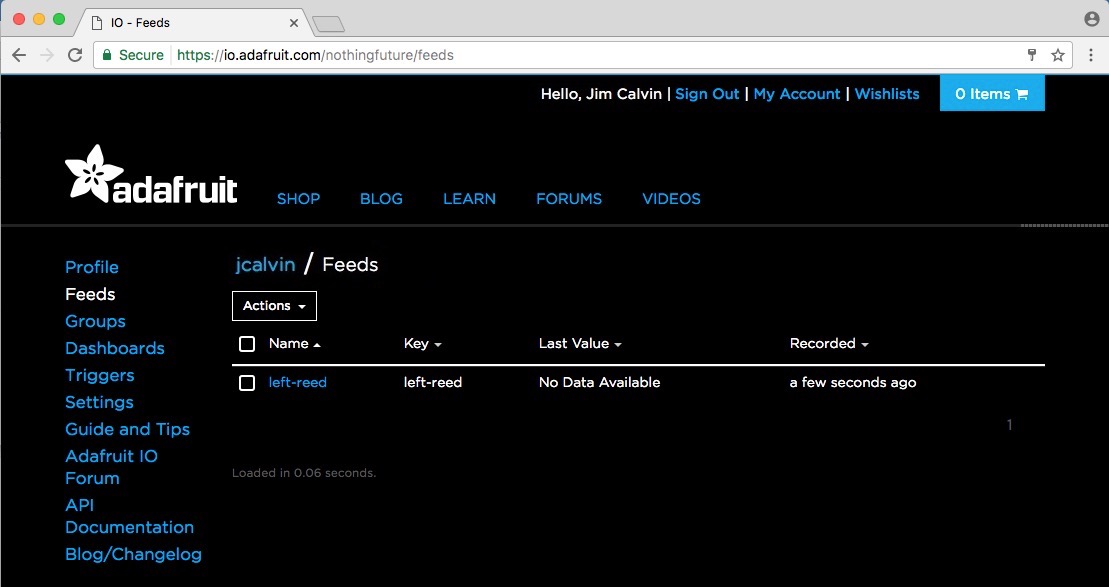Bookmark page with the star icon
This screenshot has width=1109, height=587.
(1057, 55)
